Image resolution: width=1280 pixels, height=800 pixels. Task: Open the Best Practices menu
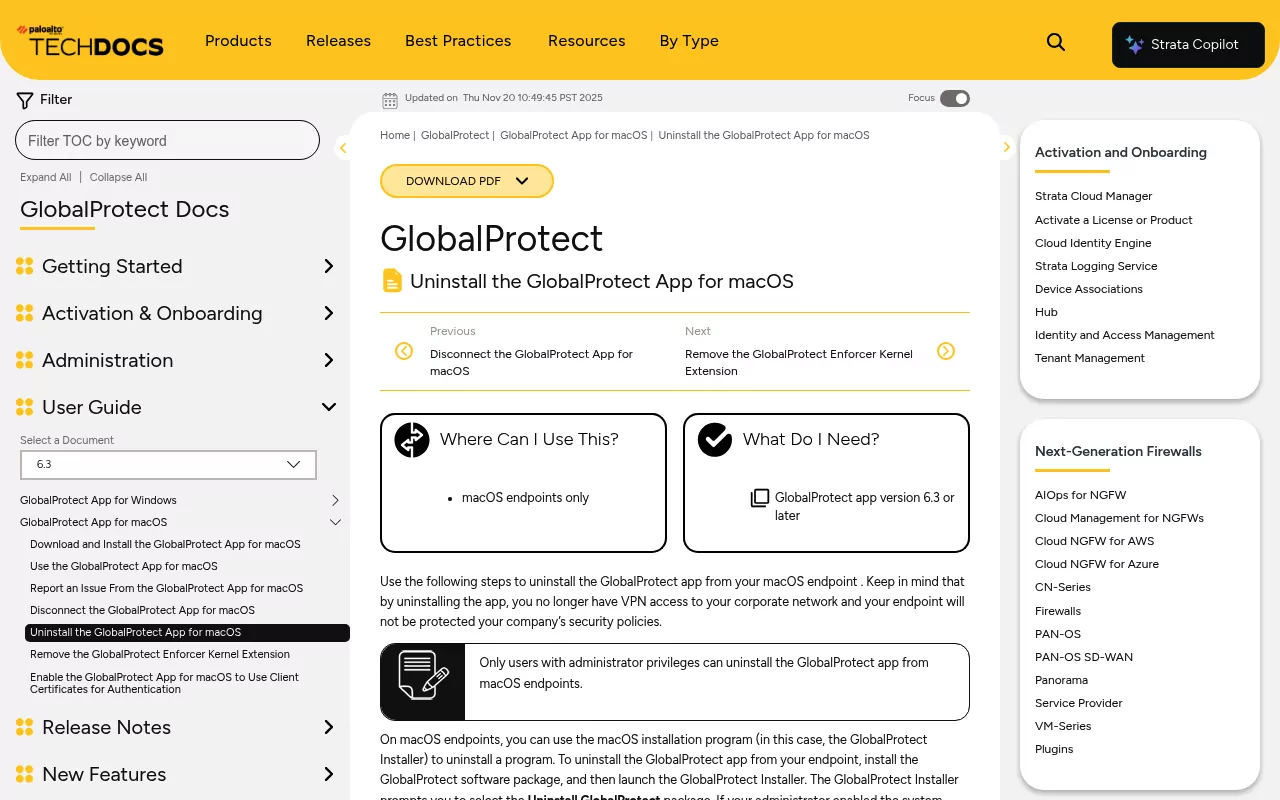click(x=458, y=41)
